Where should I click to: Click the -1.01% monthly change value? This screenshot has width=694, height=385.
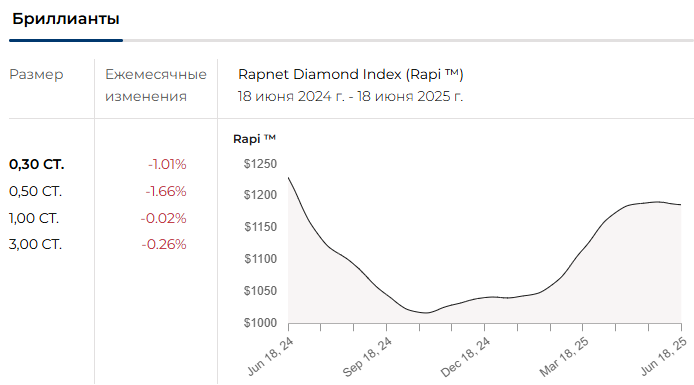tap(167, 165)
